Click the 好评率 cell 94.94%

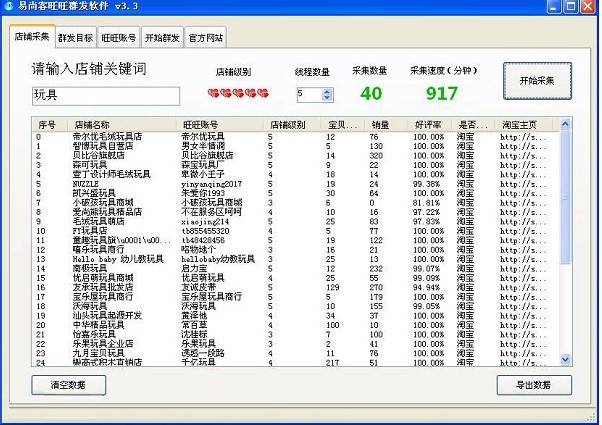pyautogui.click(x=427, y=287)
